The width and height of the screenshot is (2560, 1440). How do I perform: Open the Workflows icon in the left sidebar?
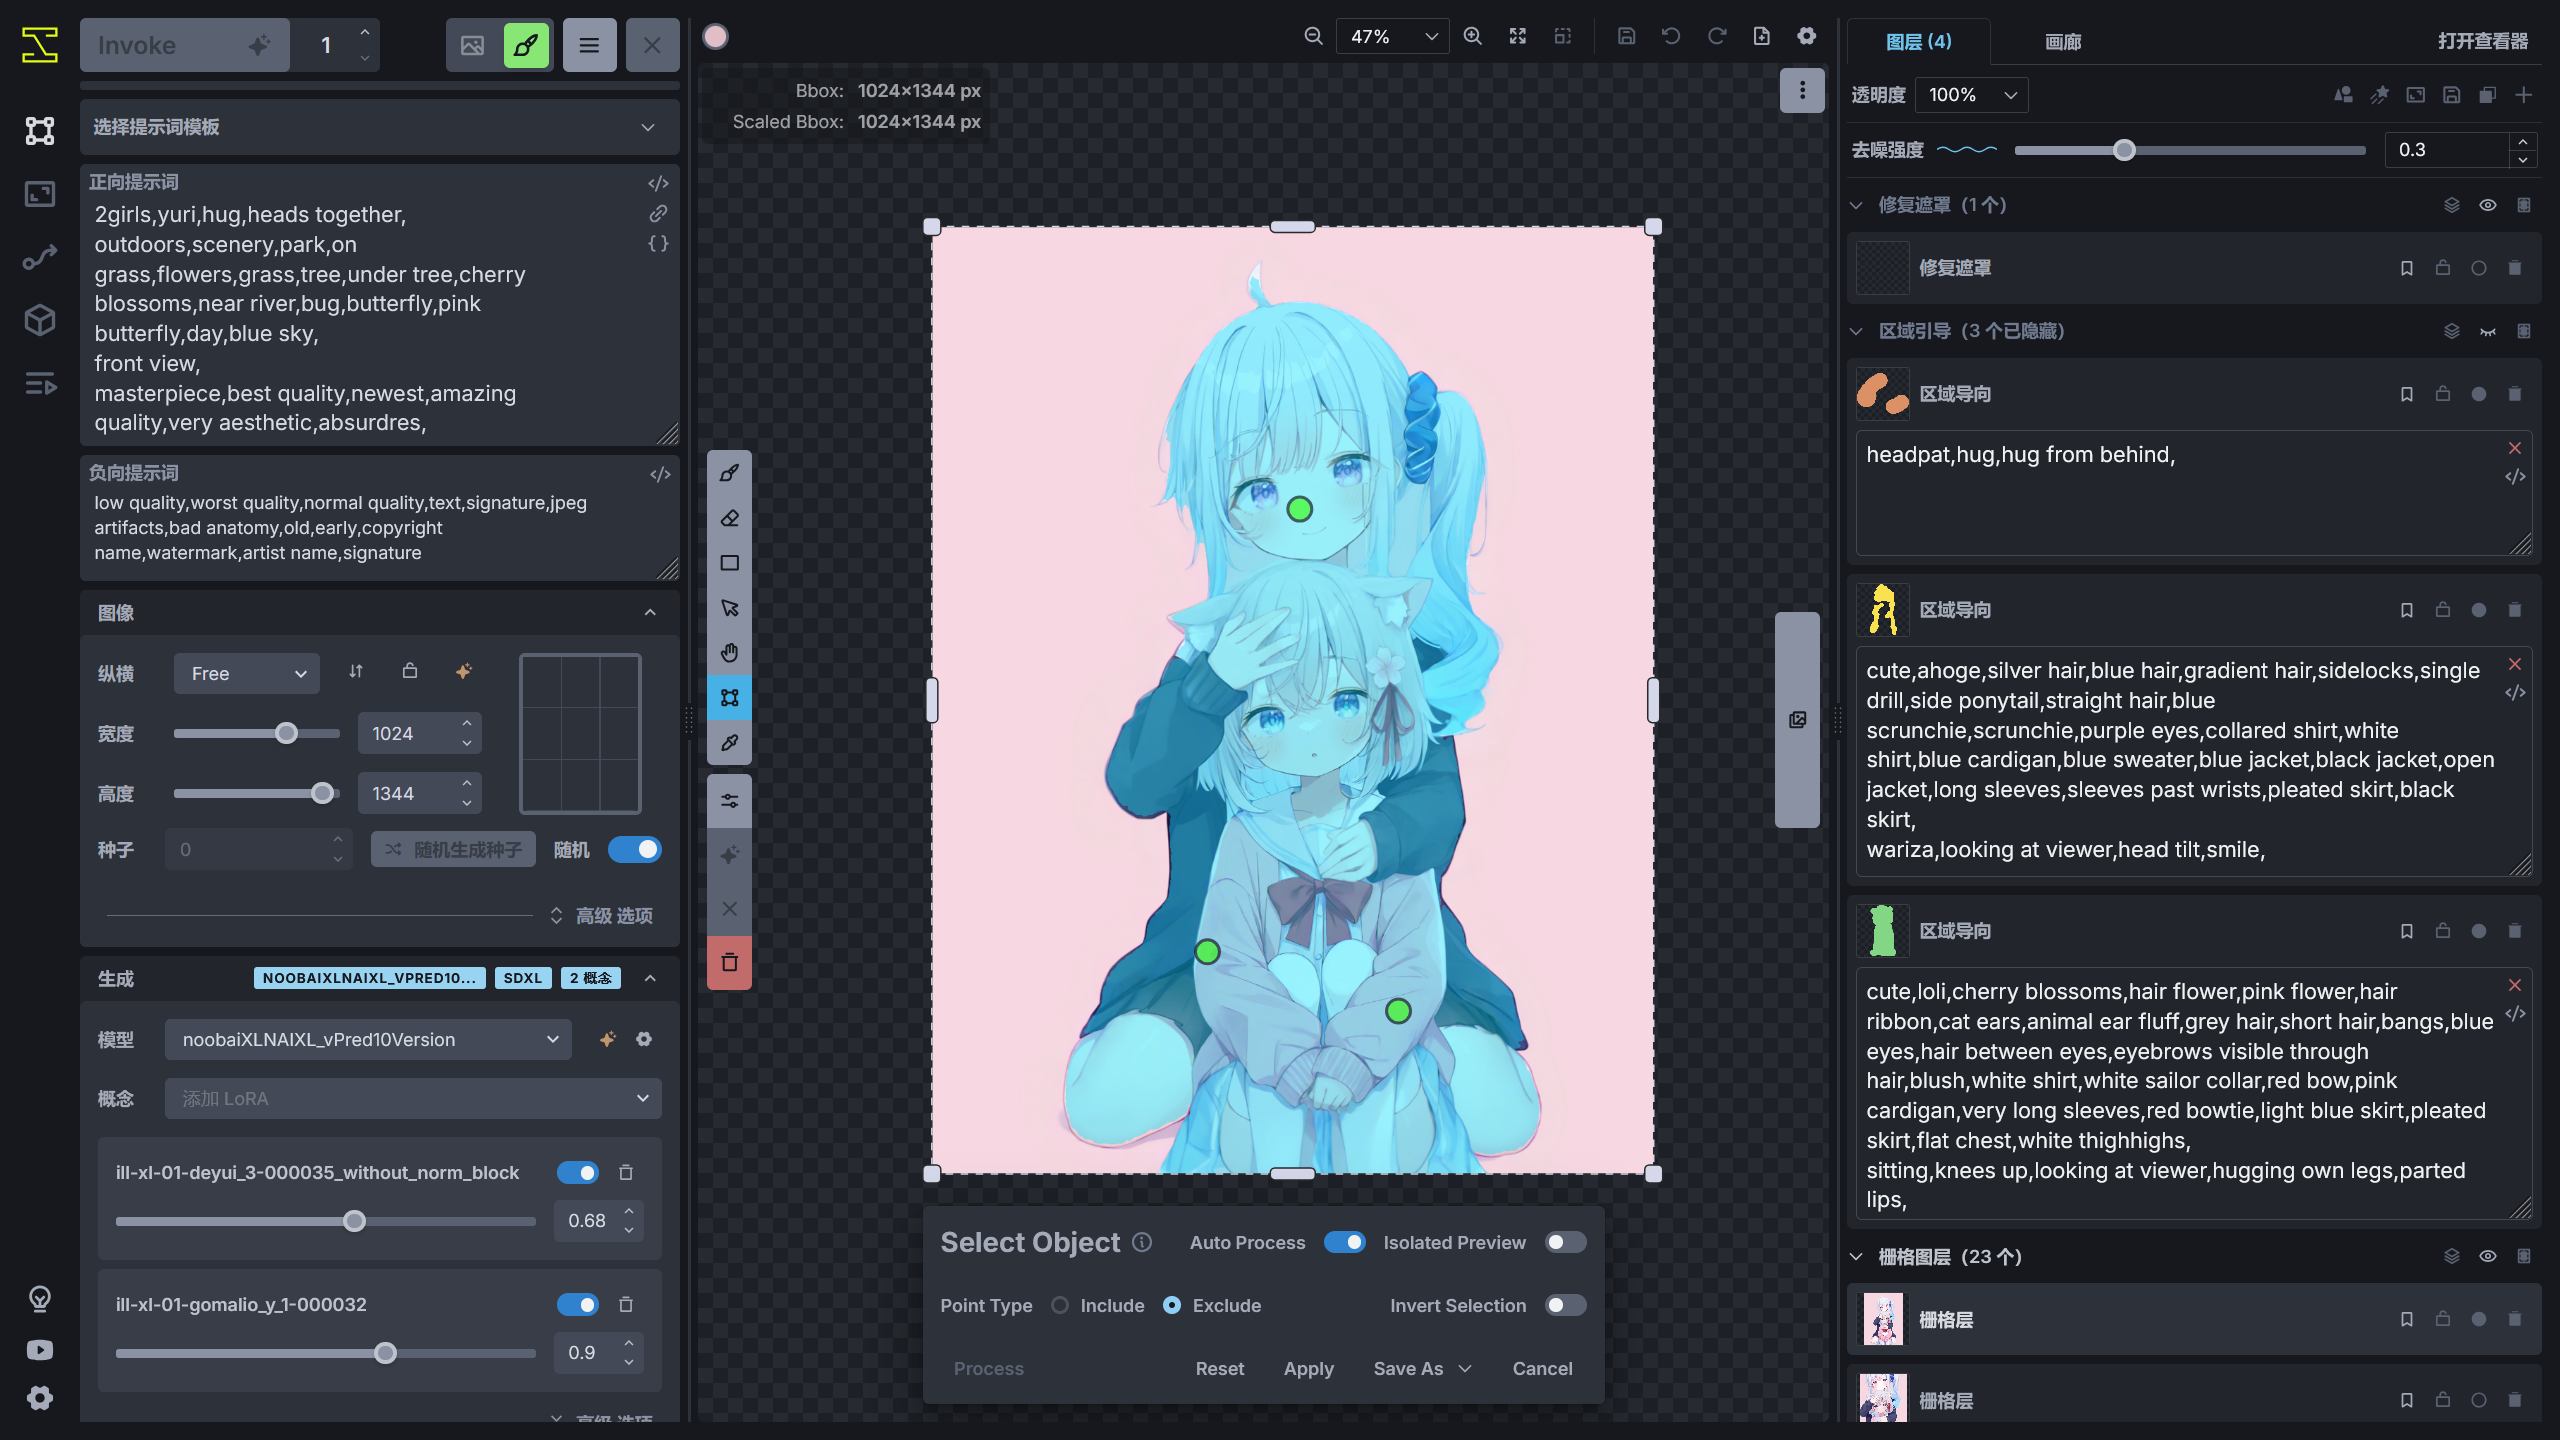tap(38, 256)
